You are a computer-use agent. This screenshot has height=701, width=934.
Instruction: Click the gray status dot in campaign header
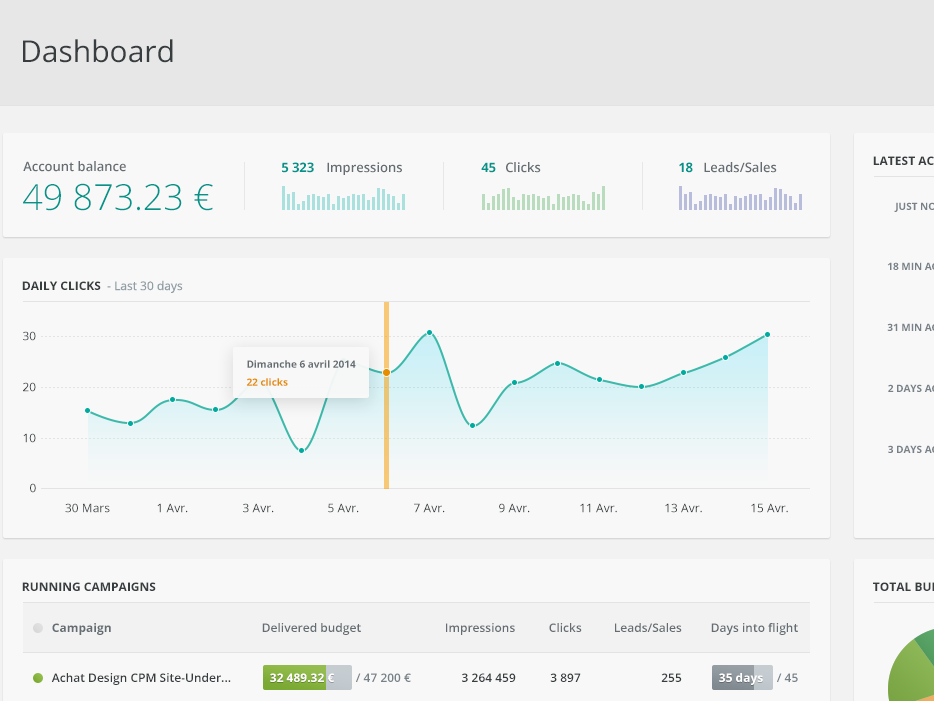[38, 628]
